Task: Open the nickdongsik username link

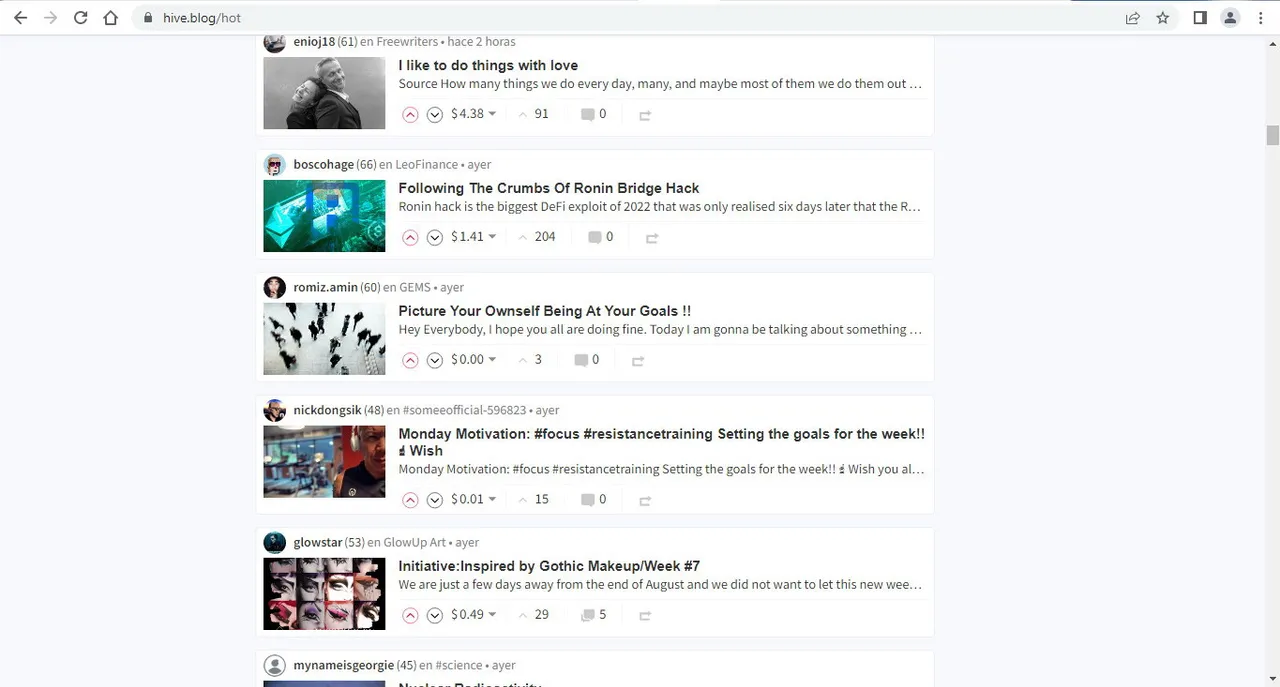Action: [x=327, y=411]
